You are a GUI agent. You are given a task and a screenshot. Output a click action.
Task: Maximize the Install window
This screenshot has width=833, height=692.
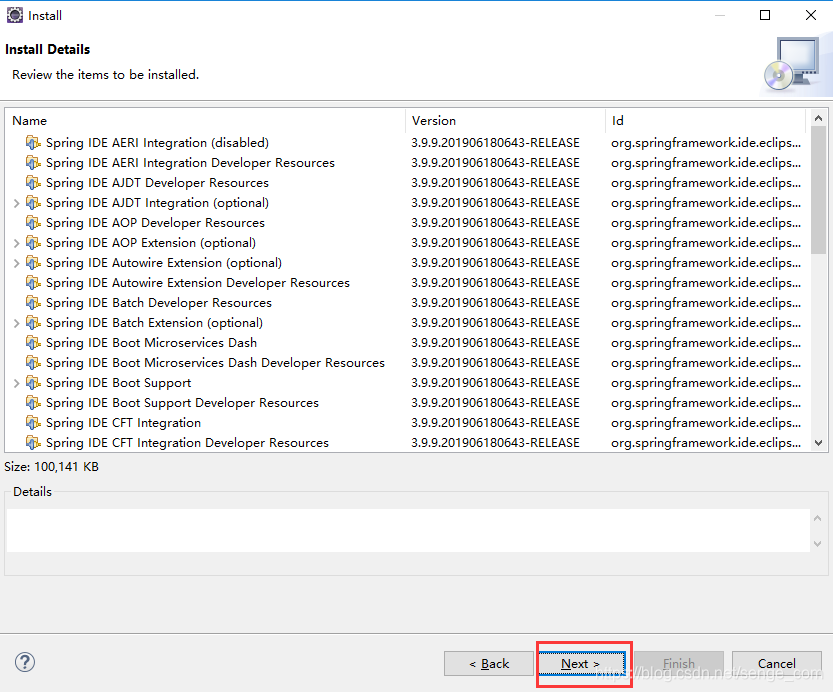(x=765, y=15)
